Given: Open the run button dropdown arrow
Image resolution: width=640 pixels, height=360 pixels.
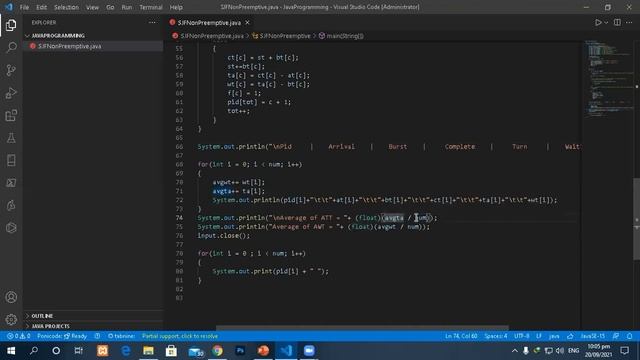Looking at the screenshot, I should [x=606, y=22].
